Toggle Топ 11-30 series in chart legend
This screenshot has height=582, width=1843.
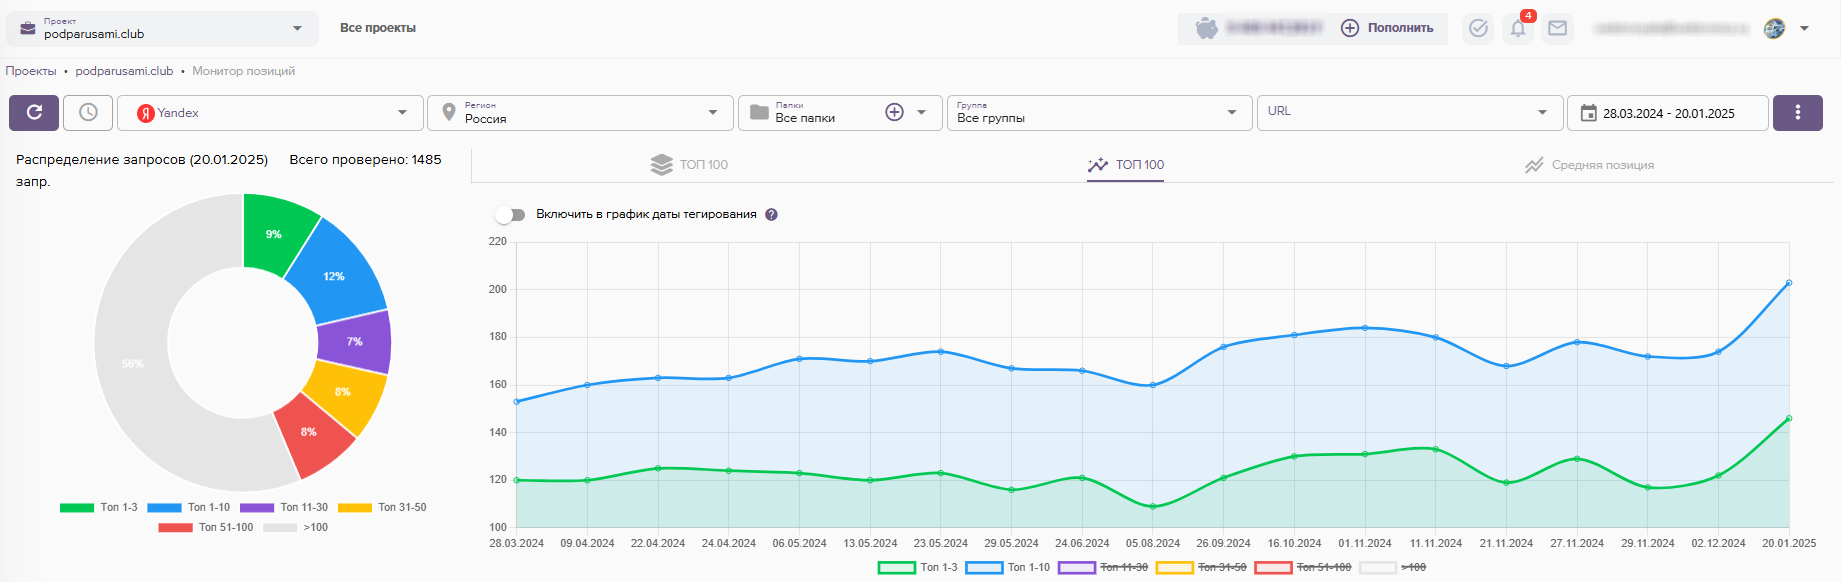click(1103, 568)
